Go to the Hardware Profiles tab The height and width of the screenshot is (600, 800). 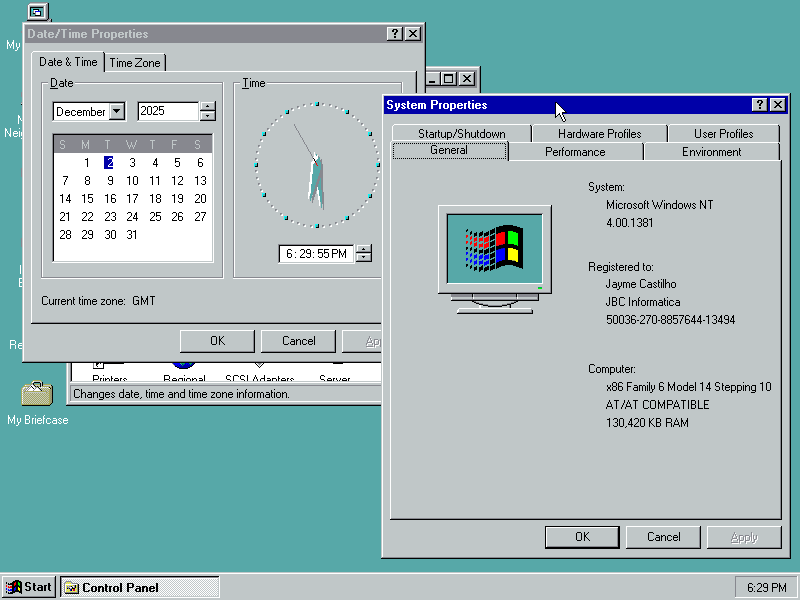(x=599, y=134)
